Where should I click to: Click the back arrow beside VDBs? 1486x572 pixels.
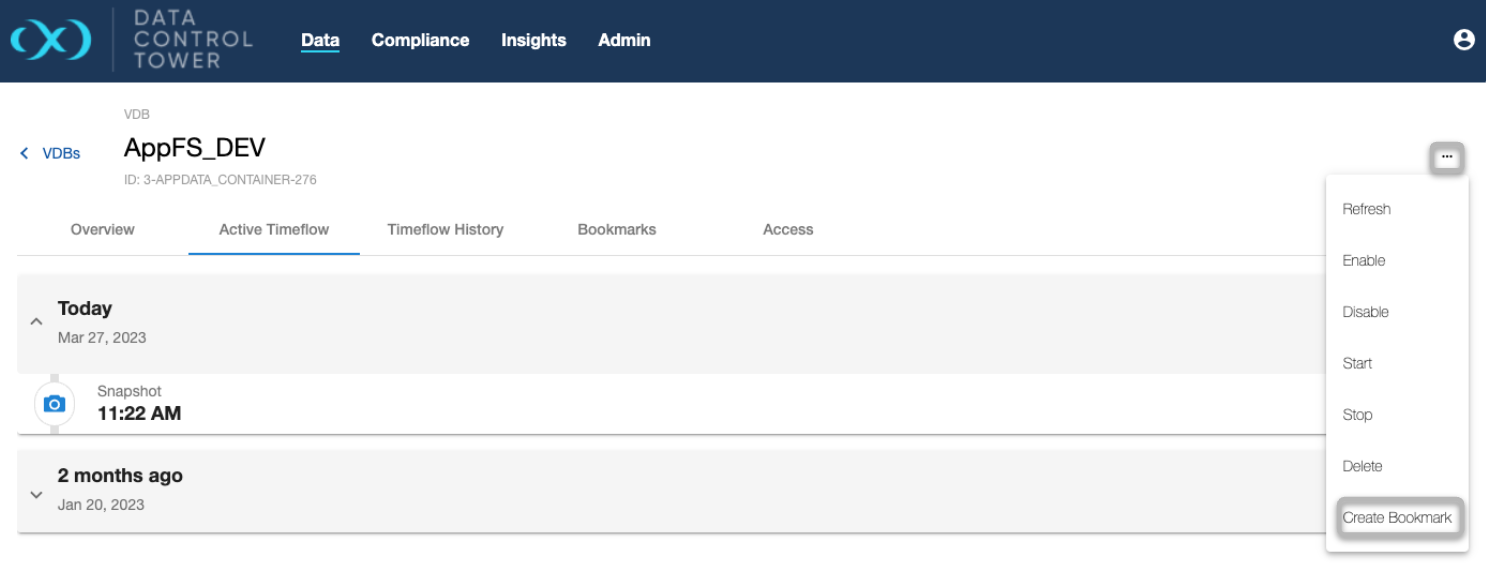point(25,153)
